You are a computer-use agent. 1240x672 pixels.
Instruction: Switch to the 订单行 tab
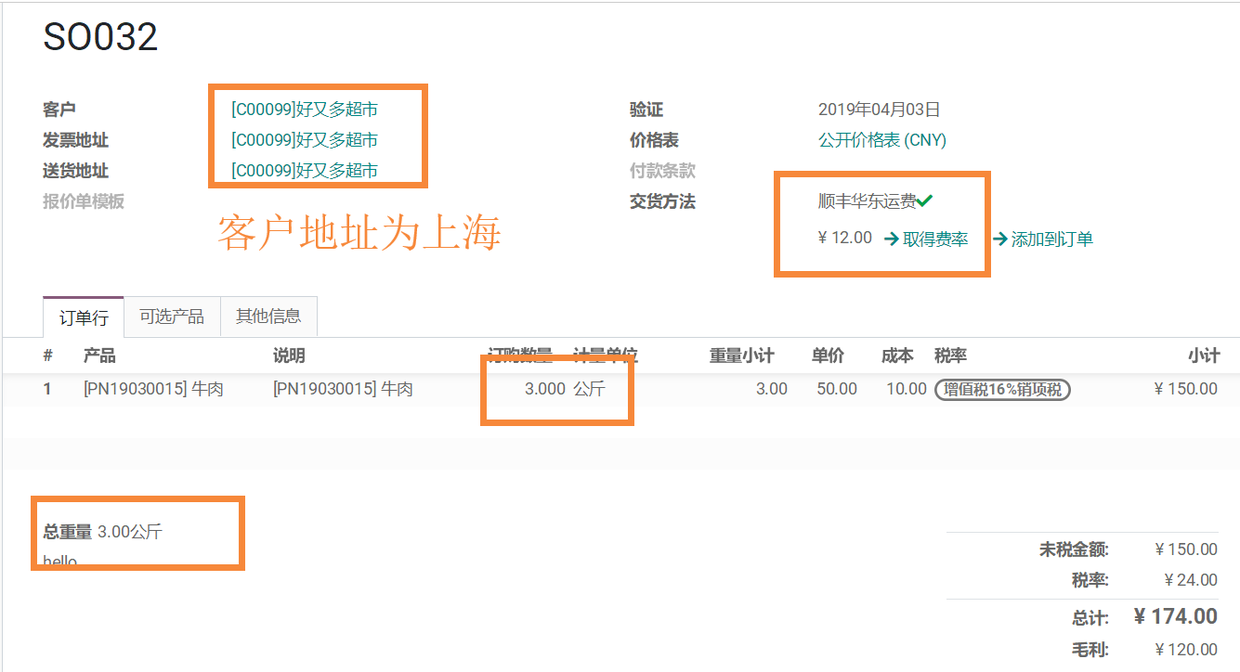(x=83, y=317)
